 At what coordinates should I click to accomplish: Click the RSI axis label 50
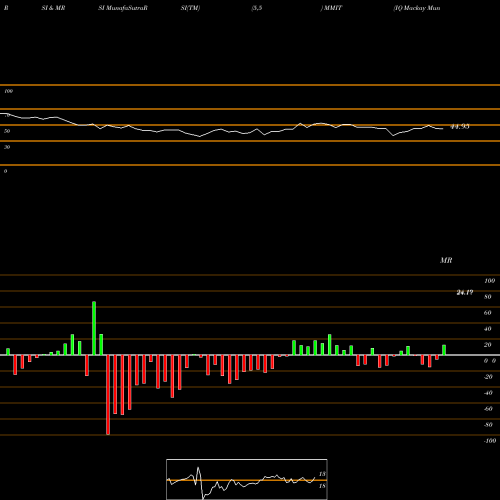pos(7,131)
